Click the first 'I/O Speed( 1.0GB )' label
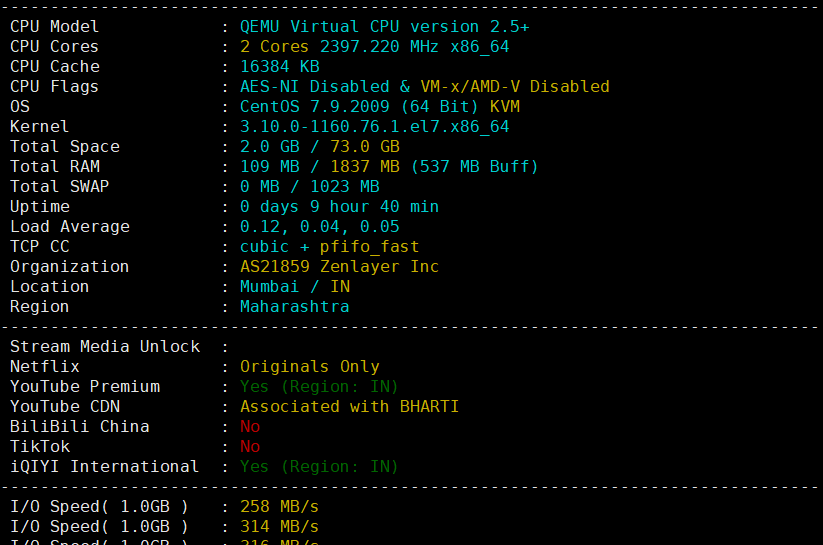 [99, 507]
